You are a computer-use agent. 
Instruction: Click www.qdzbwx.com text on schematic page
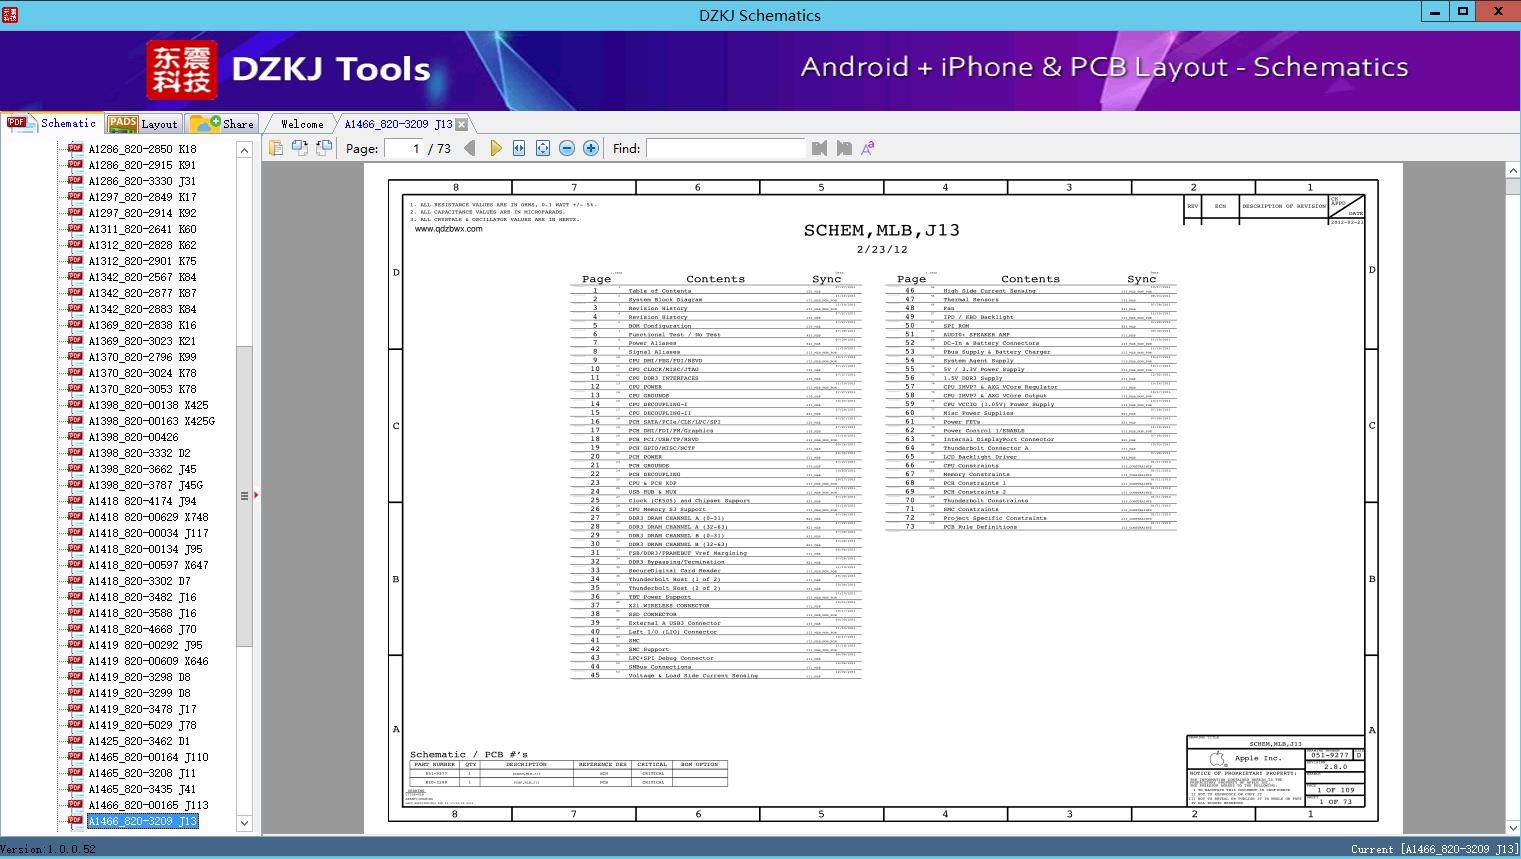(449, 229)
